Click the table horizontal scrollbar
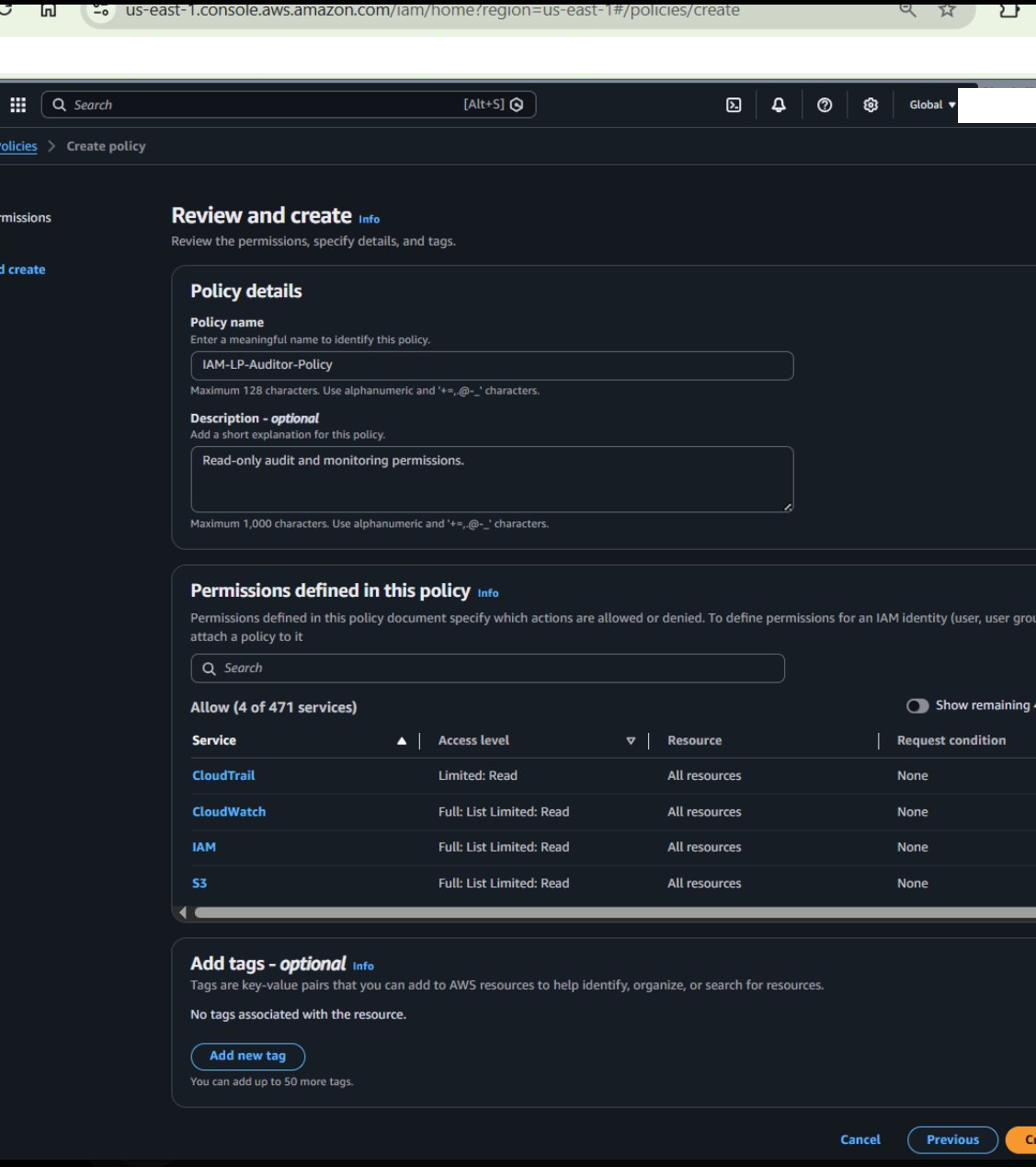This screenshot has width=1036, height=1176. (615, 913)
